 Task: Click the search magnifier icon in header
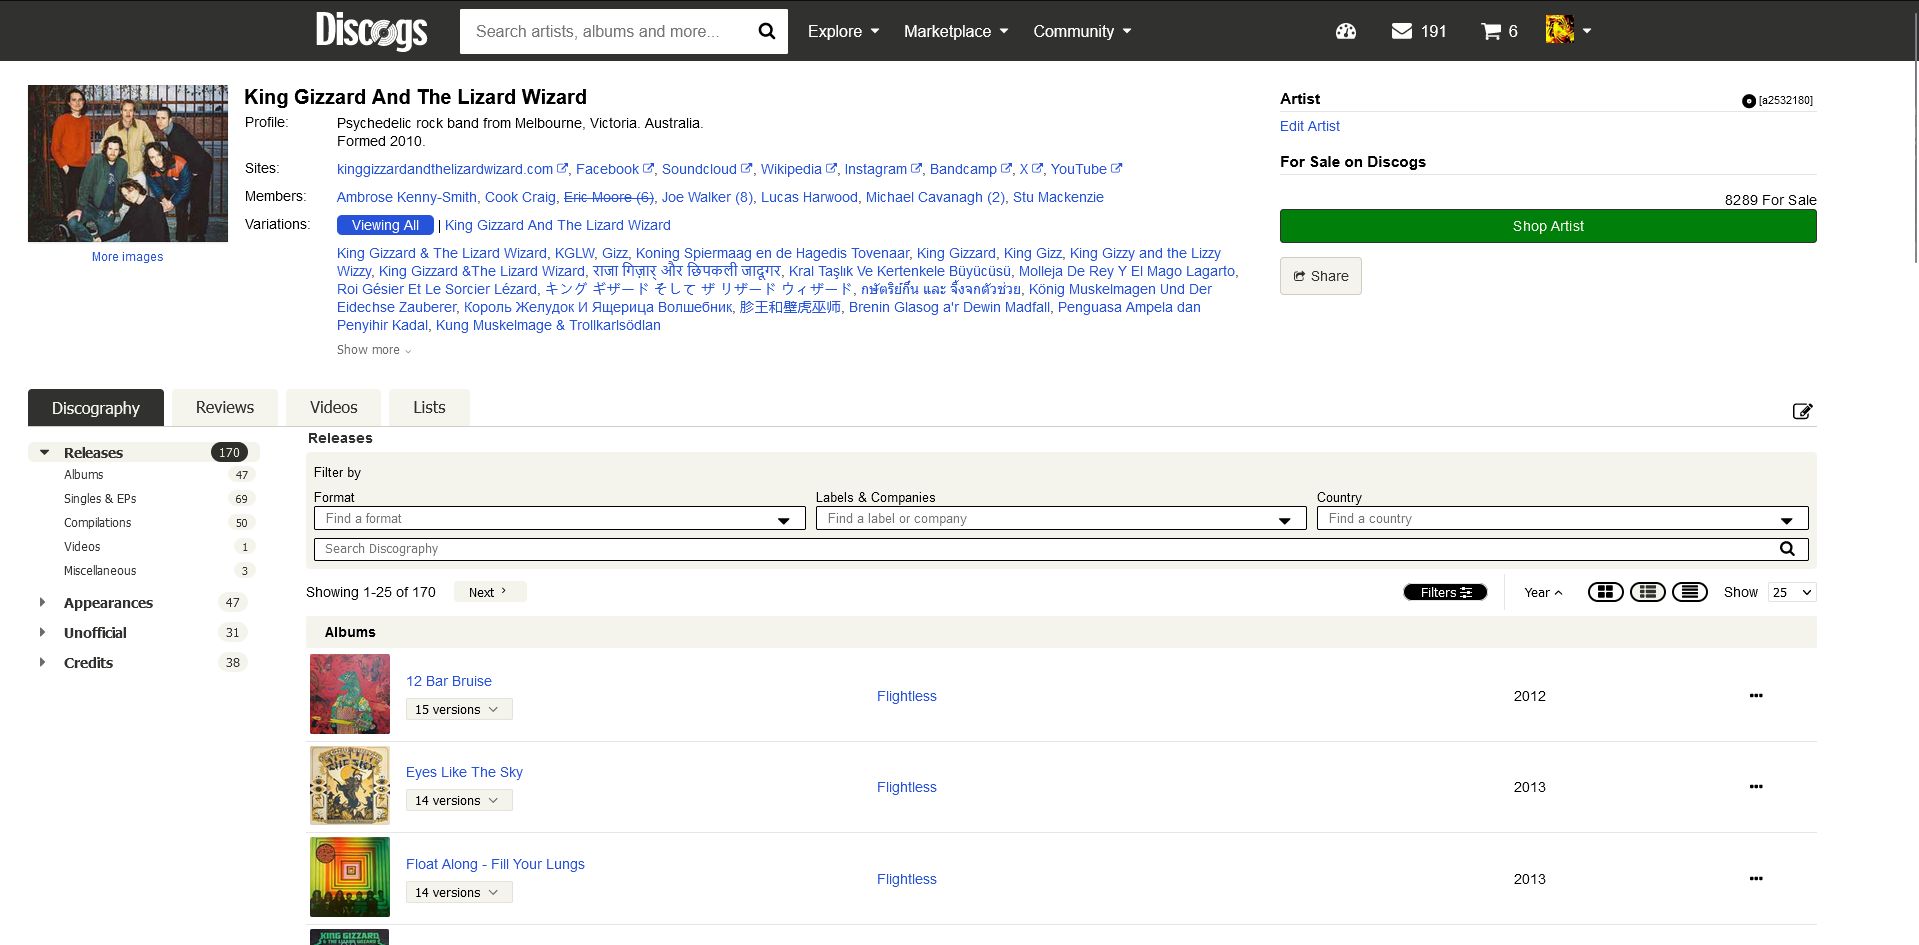767,31
